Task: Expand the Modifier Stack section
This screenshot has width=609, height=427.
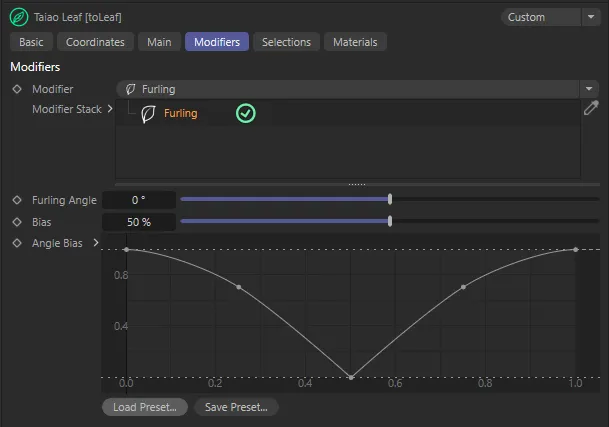Action: click(x=110, y=109)
